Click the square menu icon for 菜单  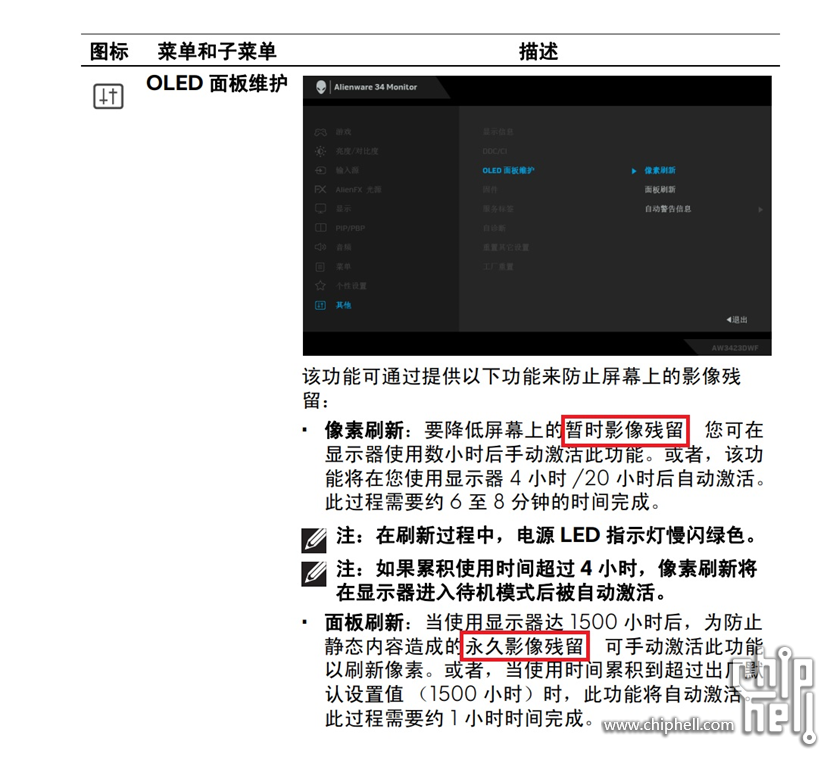click(320, 267)
